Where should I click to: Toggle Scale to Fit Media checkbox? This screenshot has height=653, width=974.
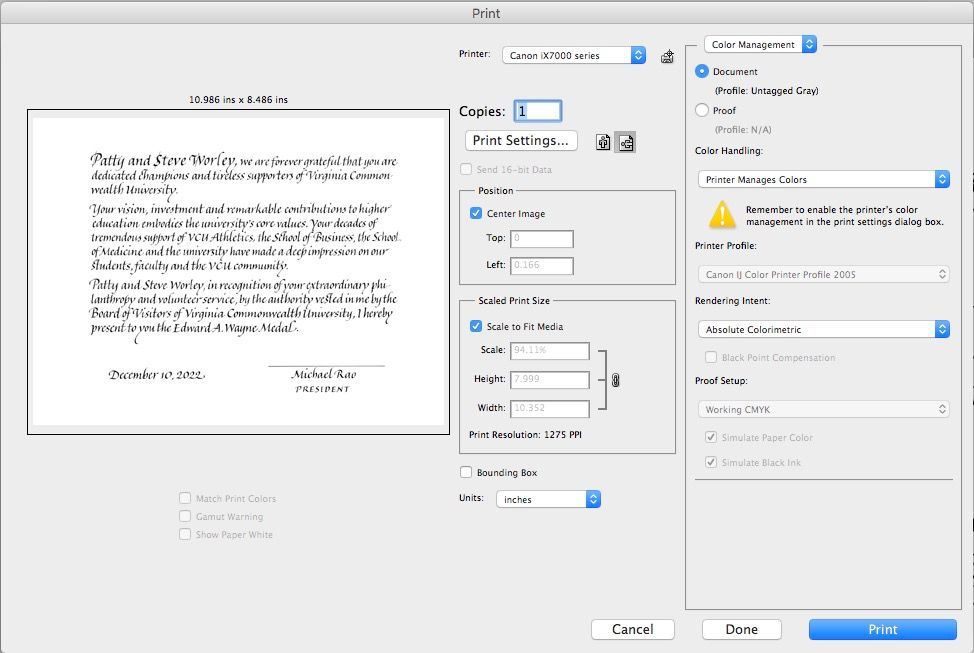coord(476,325)
